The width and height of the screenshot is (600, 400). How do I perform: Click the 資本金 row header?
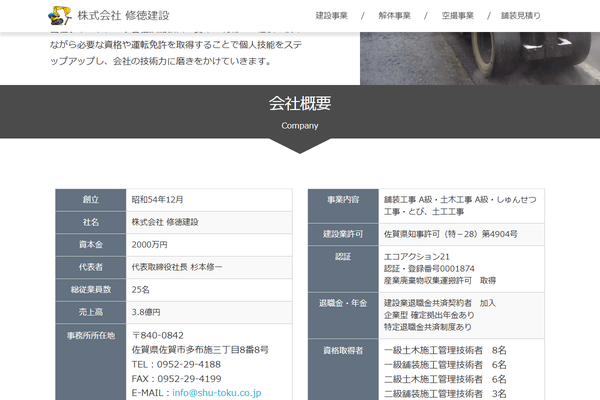91,245
